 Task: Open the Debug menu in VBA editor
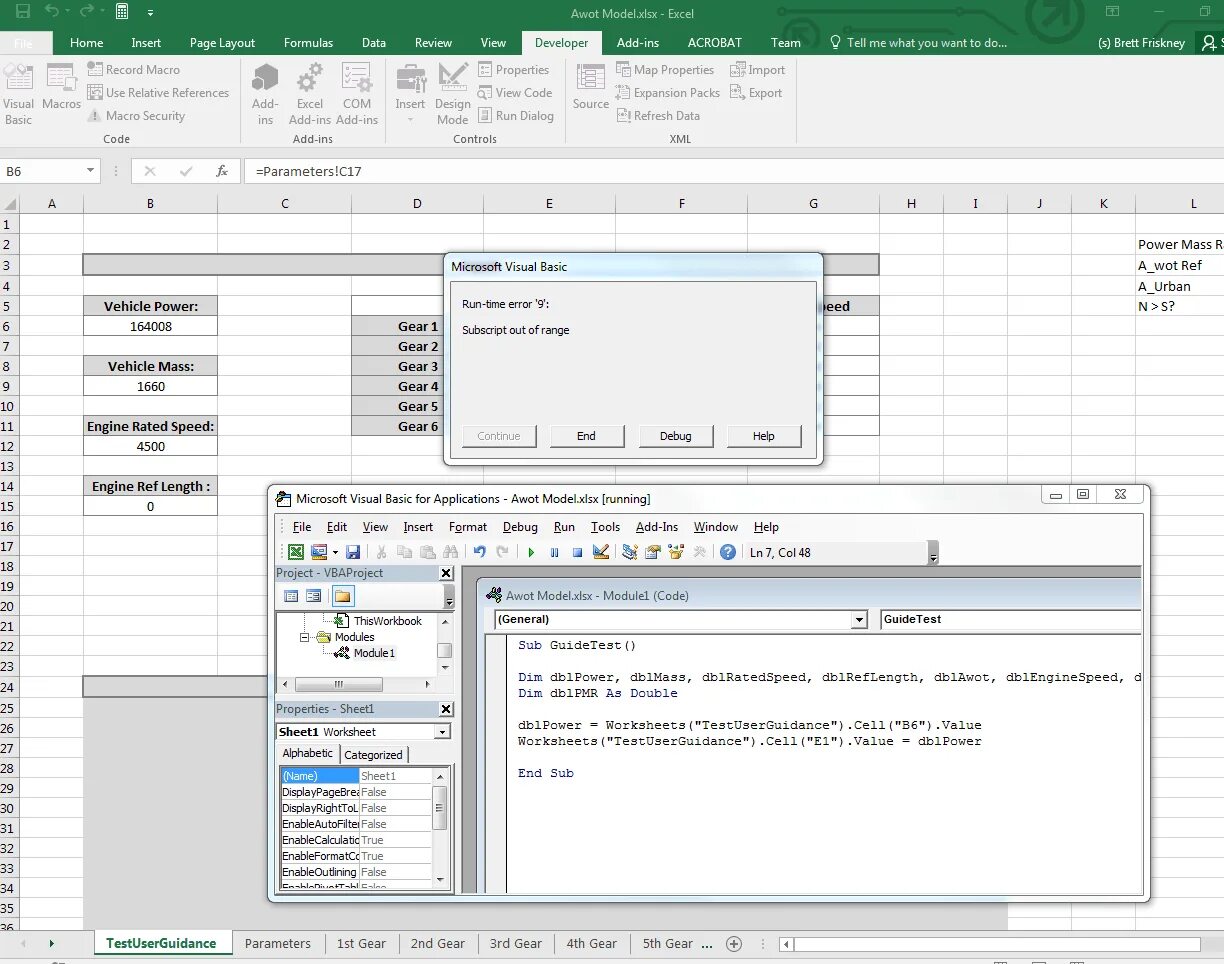pyautogui.click(x=520, y=527)
